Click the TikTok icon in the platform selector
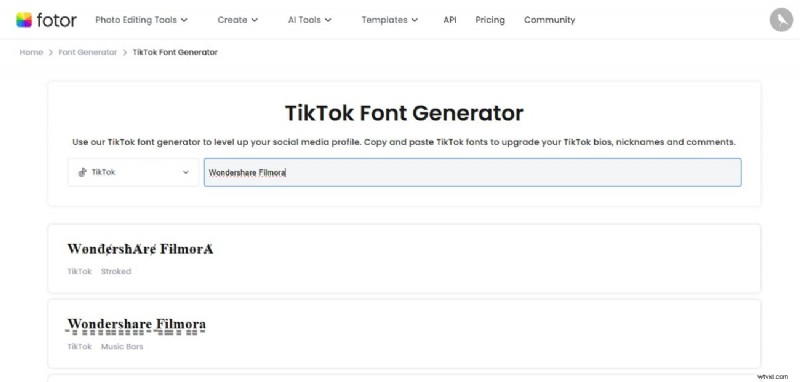The width and height of the screenshot is (800, 382). [83, 172]
